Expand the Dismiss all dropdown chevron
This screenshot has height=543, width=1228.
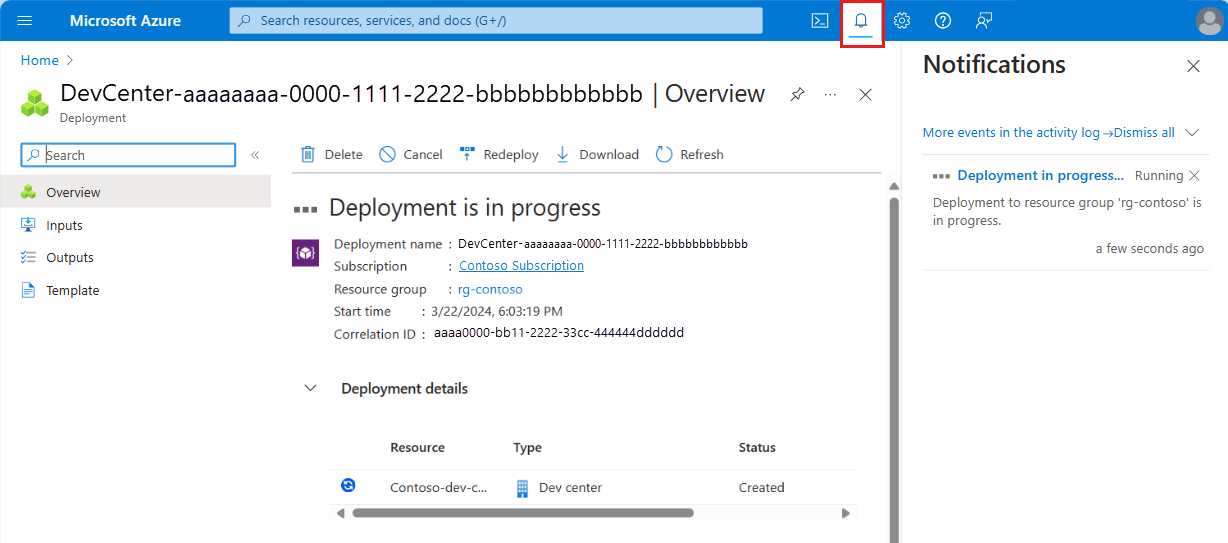[1191, 132]
